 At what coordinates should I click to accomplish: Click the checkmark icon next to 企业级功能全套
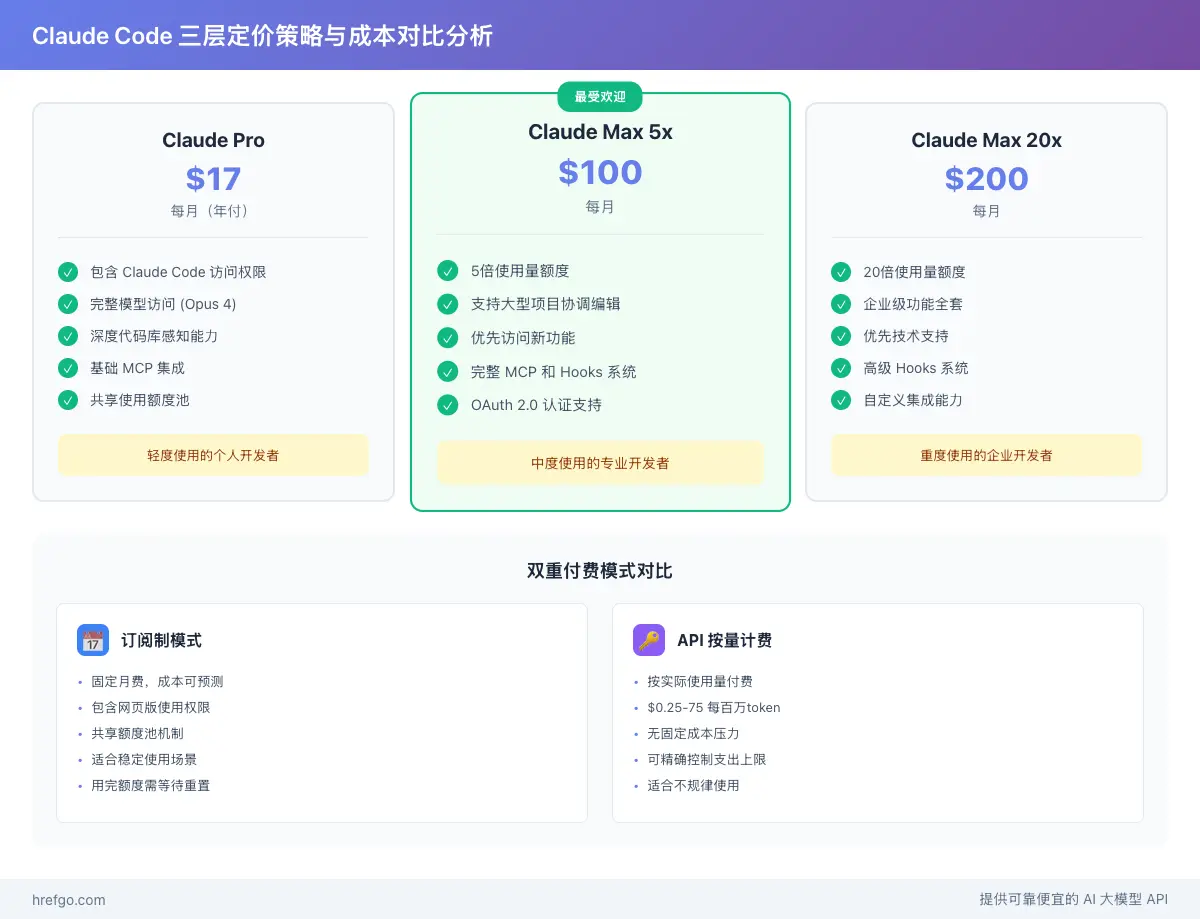pyautogui.click(x=841, y=304)
